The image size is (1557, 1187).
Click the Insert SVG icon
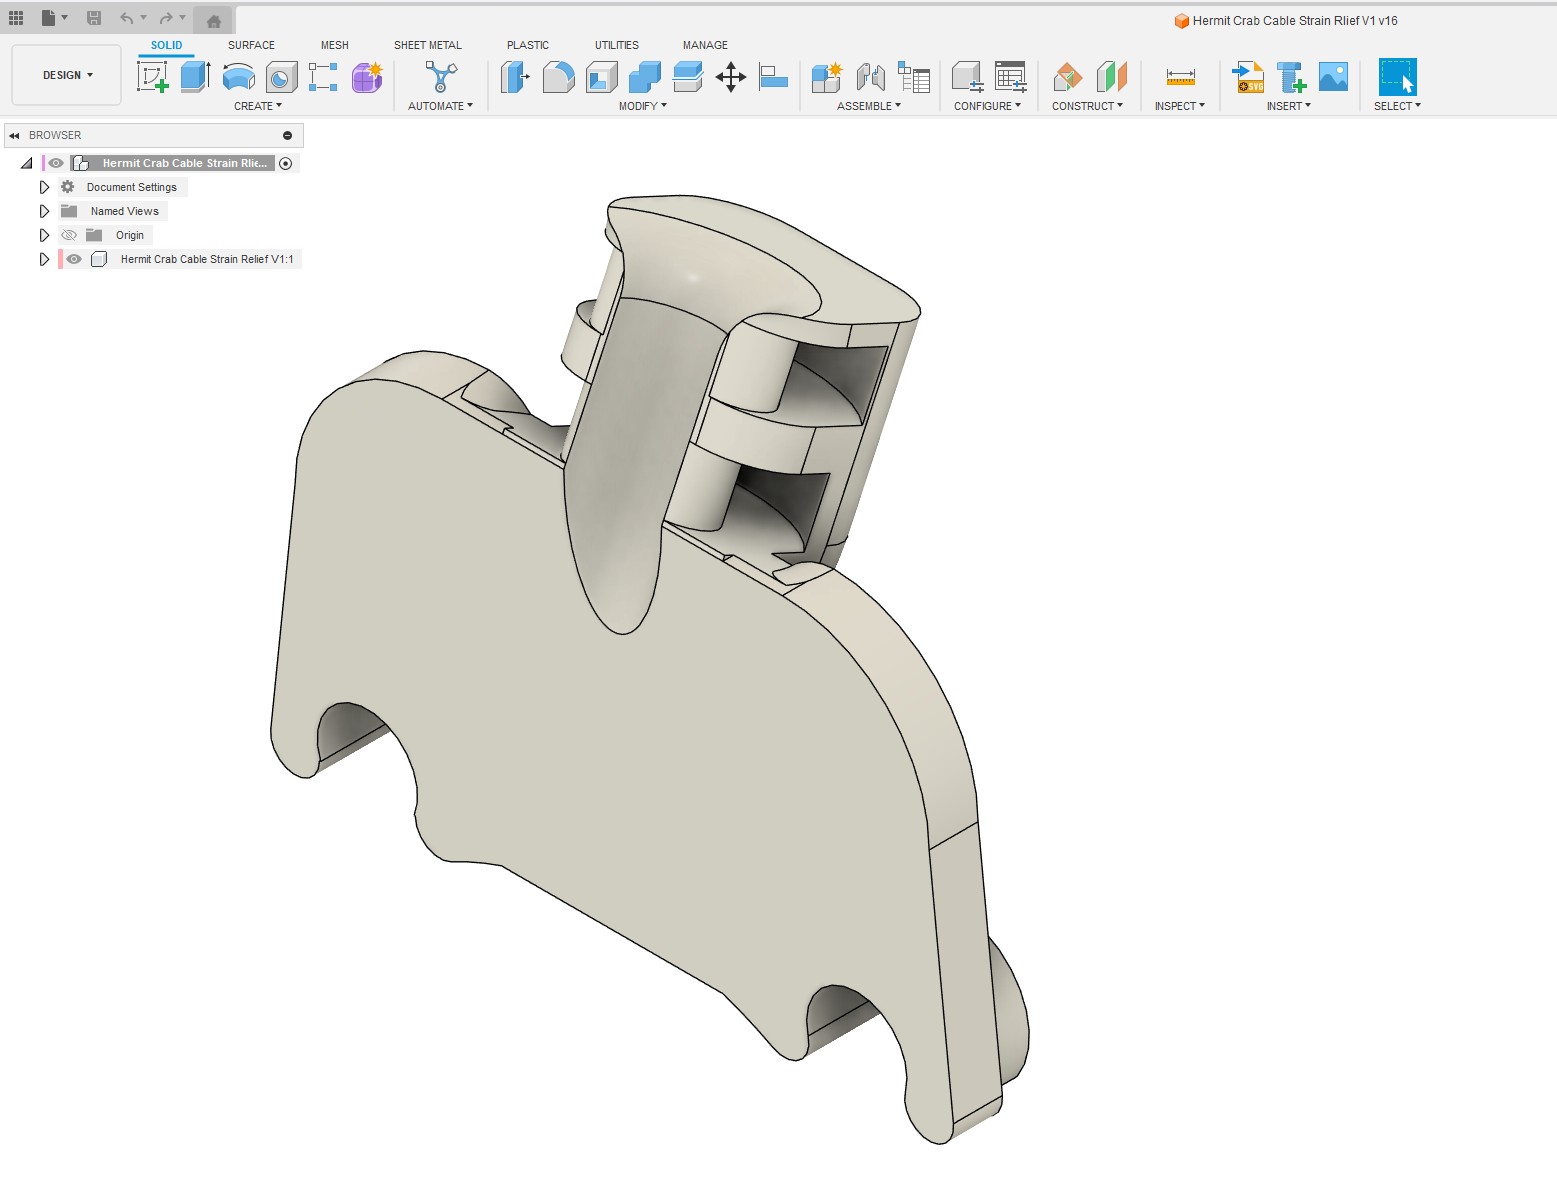pos(1248,77)
